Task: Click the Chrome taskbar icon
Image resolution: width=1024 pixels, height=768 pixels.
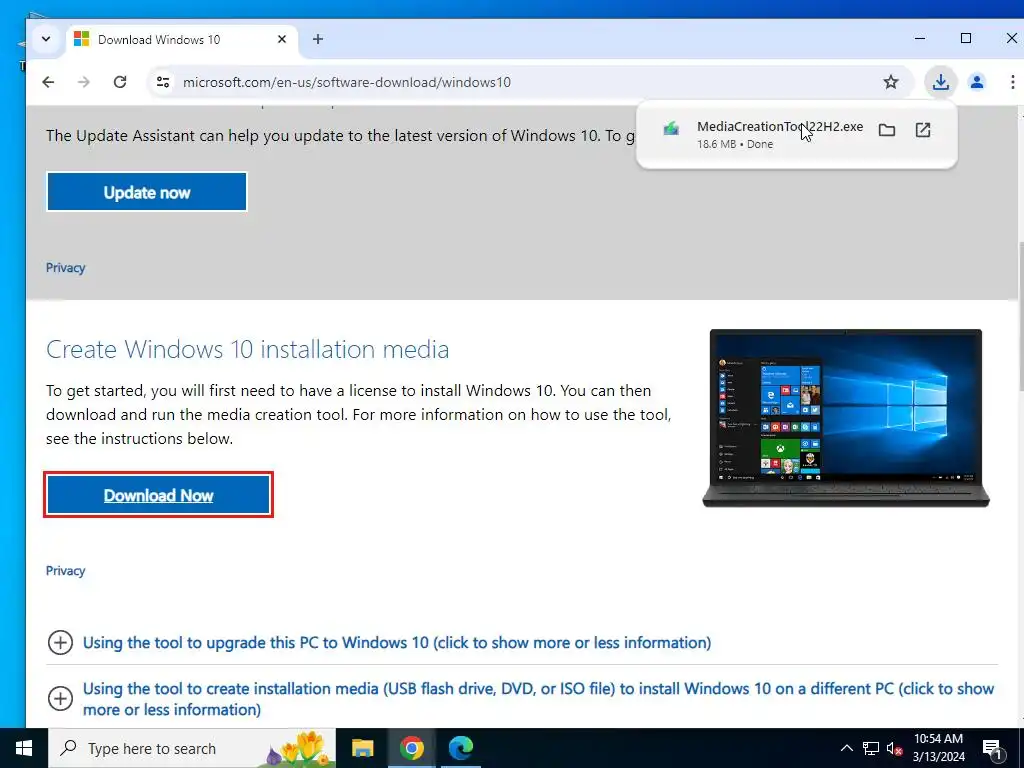Action: pos(411,748)
